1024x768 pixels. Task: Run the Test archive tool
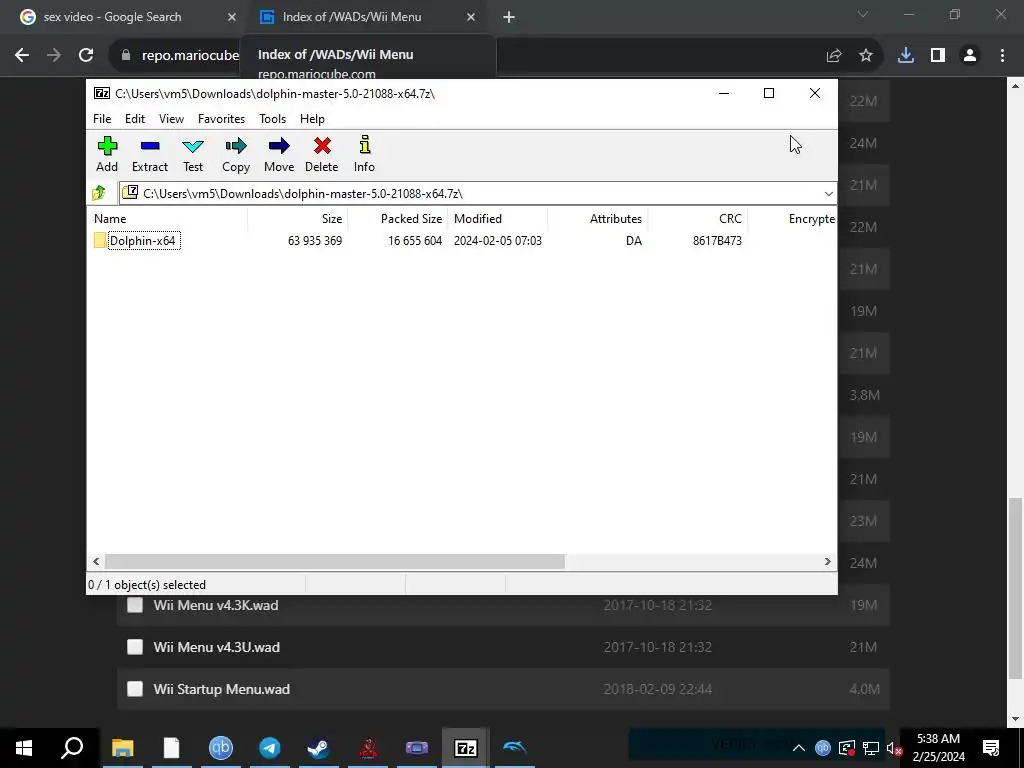tap(193, 153)
